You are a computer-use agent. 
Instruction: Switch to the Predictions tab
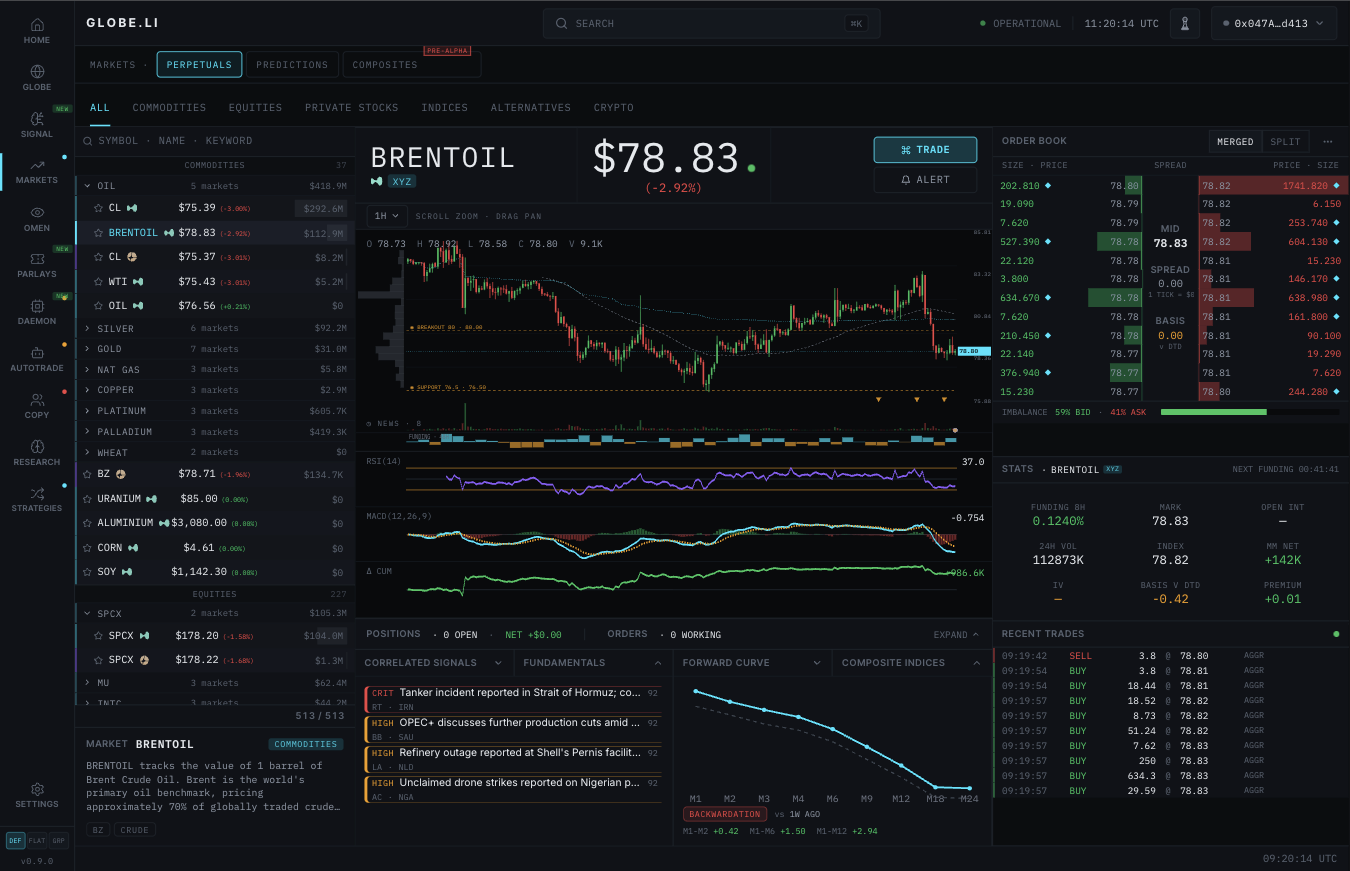(292, 65)
